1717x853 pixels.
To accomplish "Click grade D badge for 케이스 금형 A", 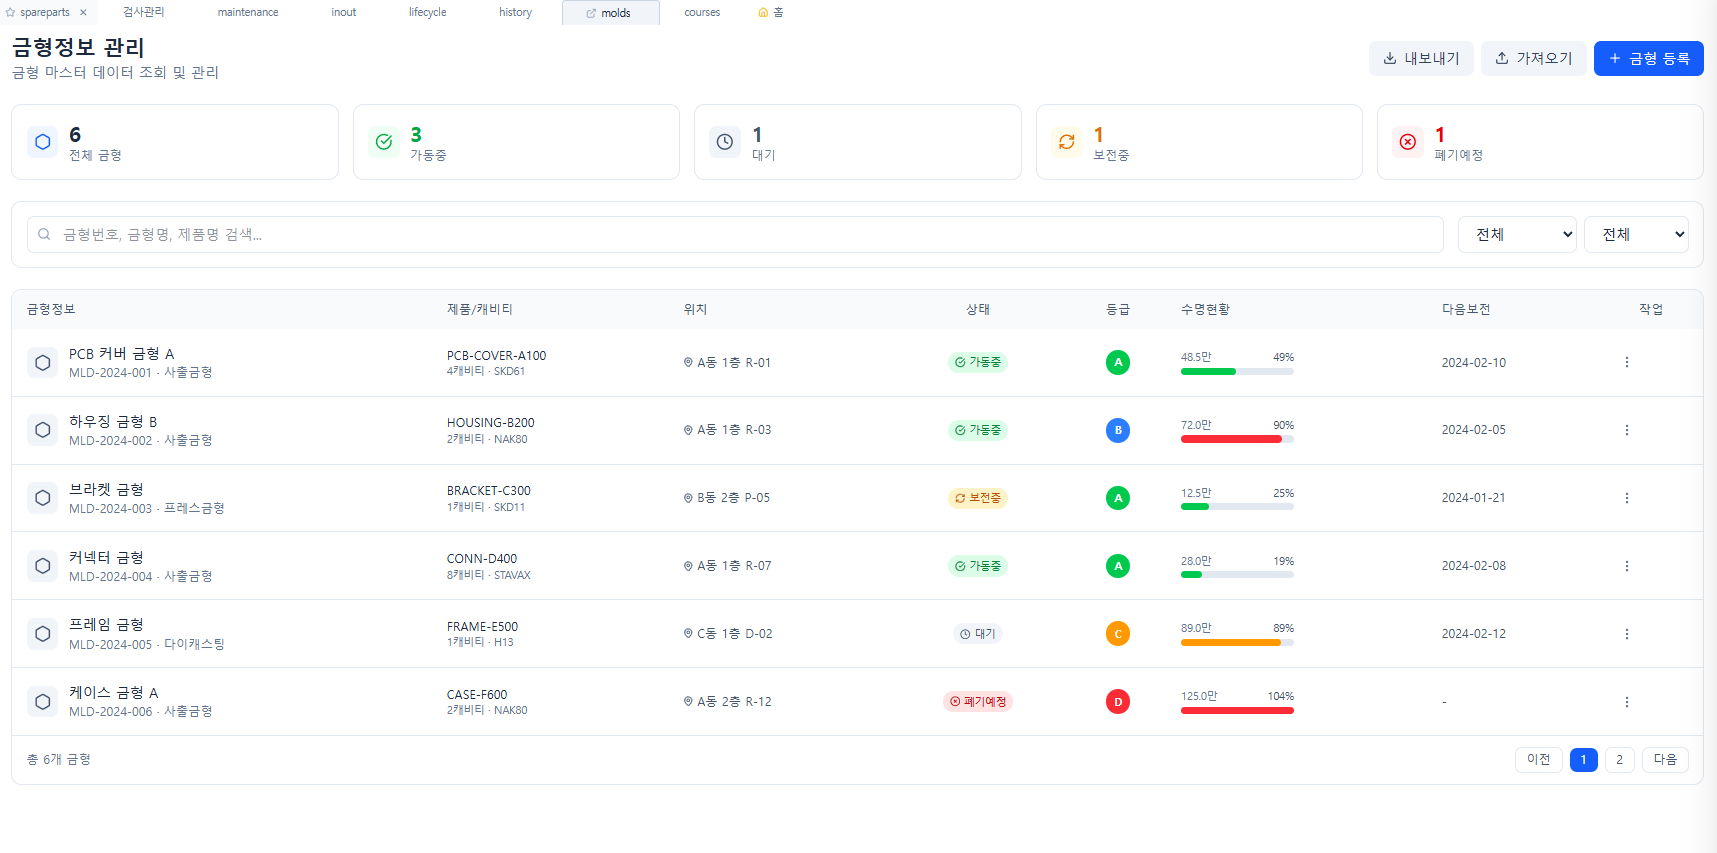I will 1118,702.
